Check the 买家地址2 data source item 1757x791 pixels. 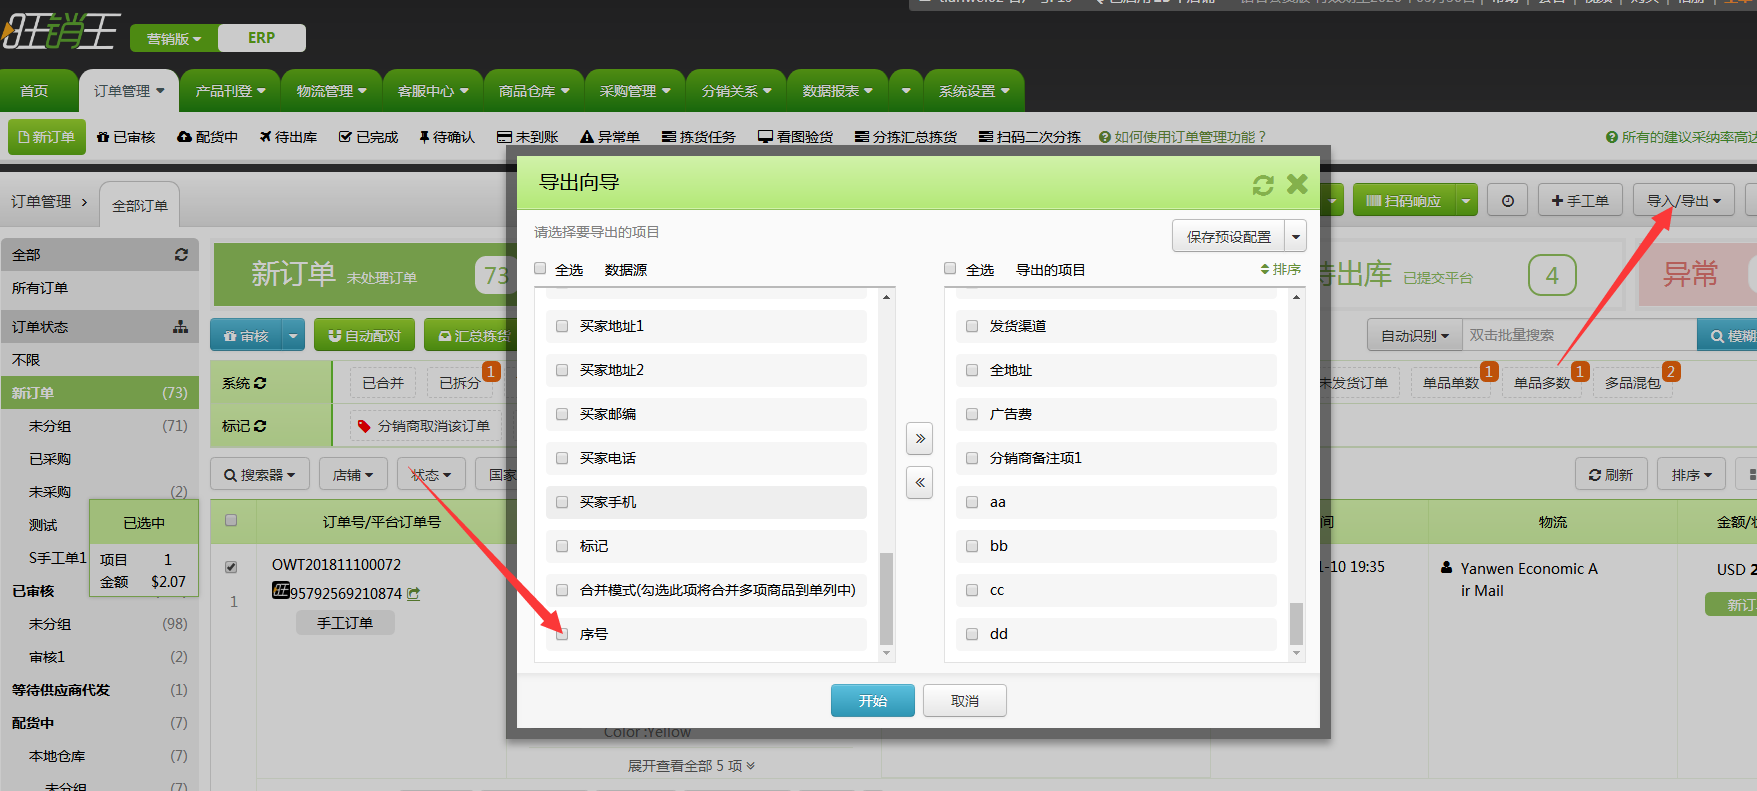562,370
